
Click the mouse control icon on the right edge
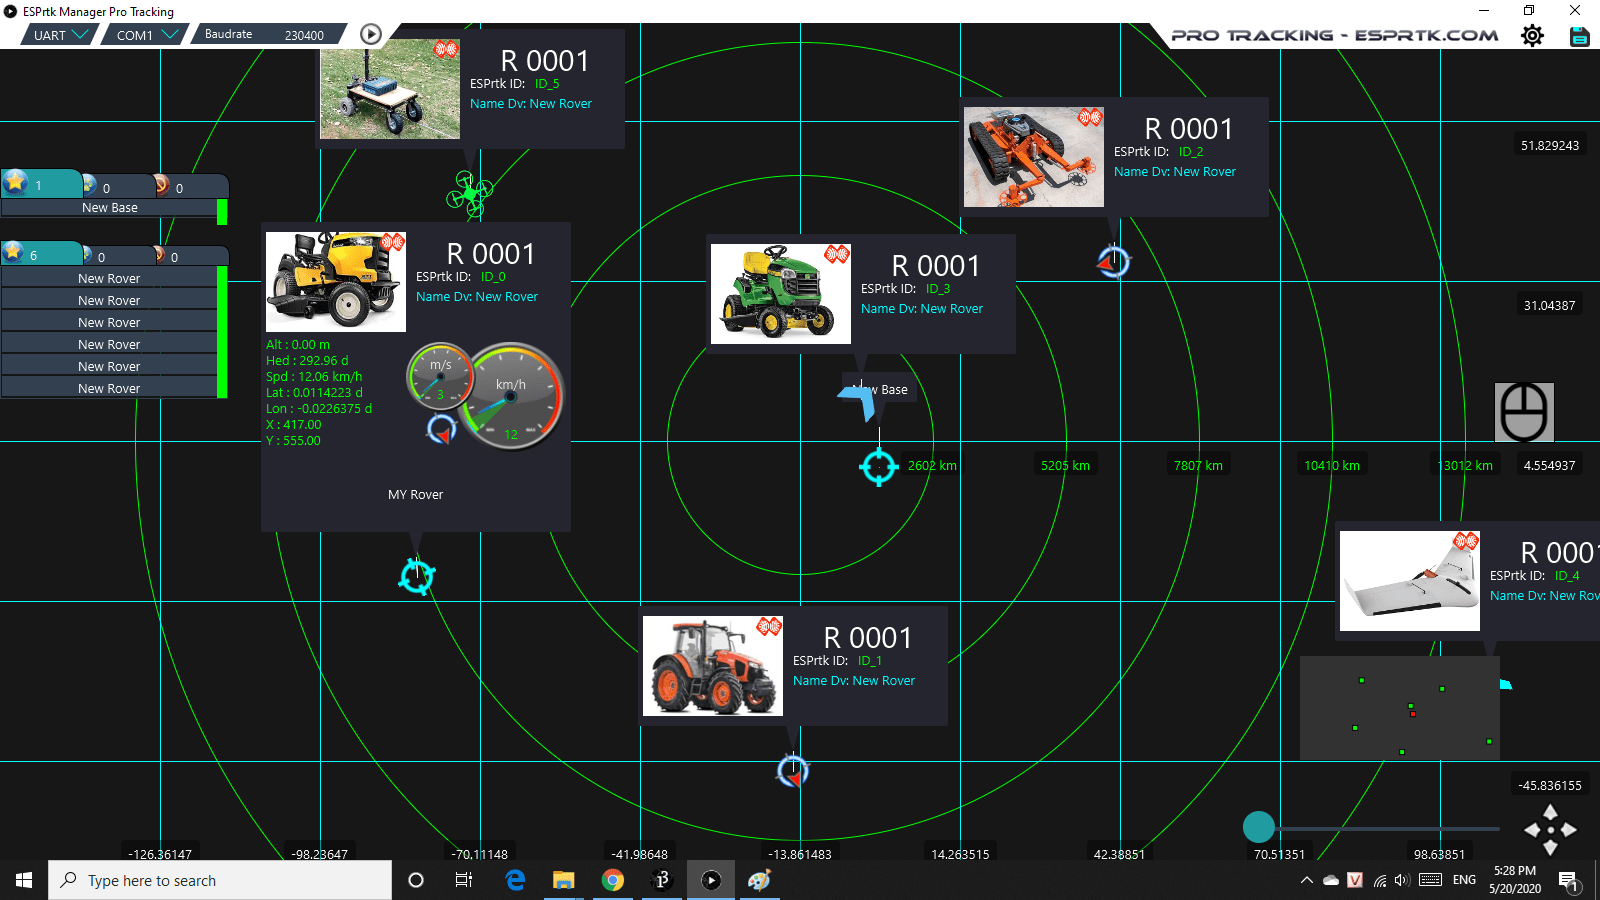1523,411
